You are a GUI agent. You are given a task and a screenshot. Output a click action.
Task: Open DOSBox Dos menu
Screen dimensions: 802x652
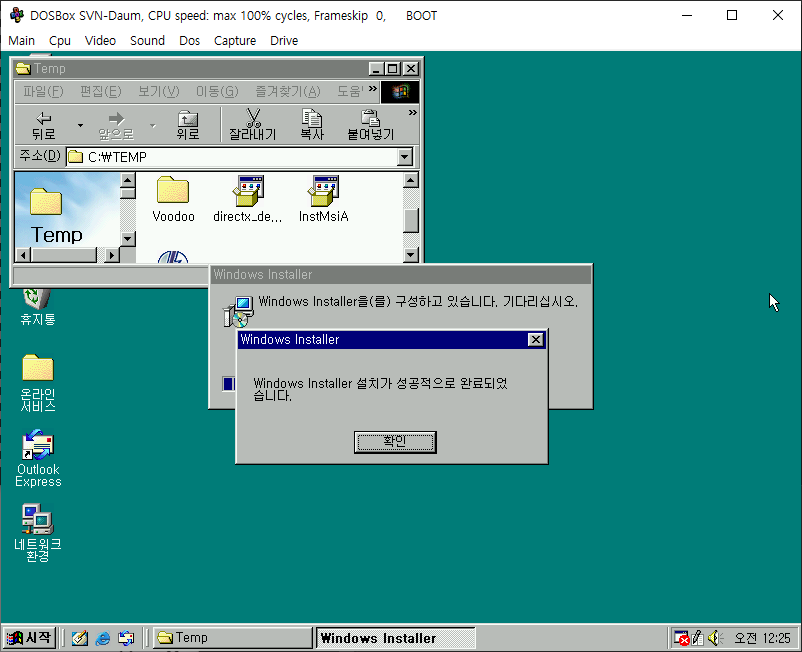[189, 40]
